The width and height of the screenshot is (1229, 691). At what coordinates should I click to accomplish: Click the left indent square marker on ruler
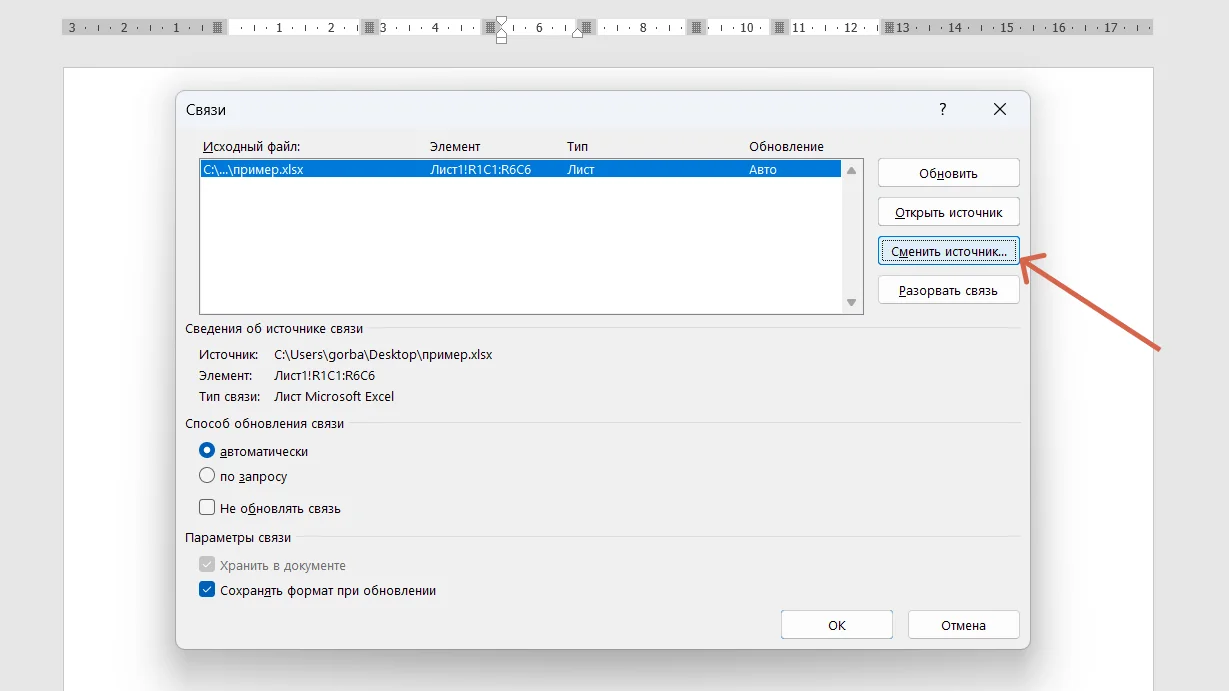[501, 39]
